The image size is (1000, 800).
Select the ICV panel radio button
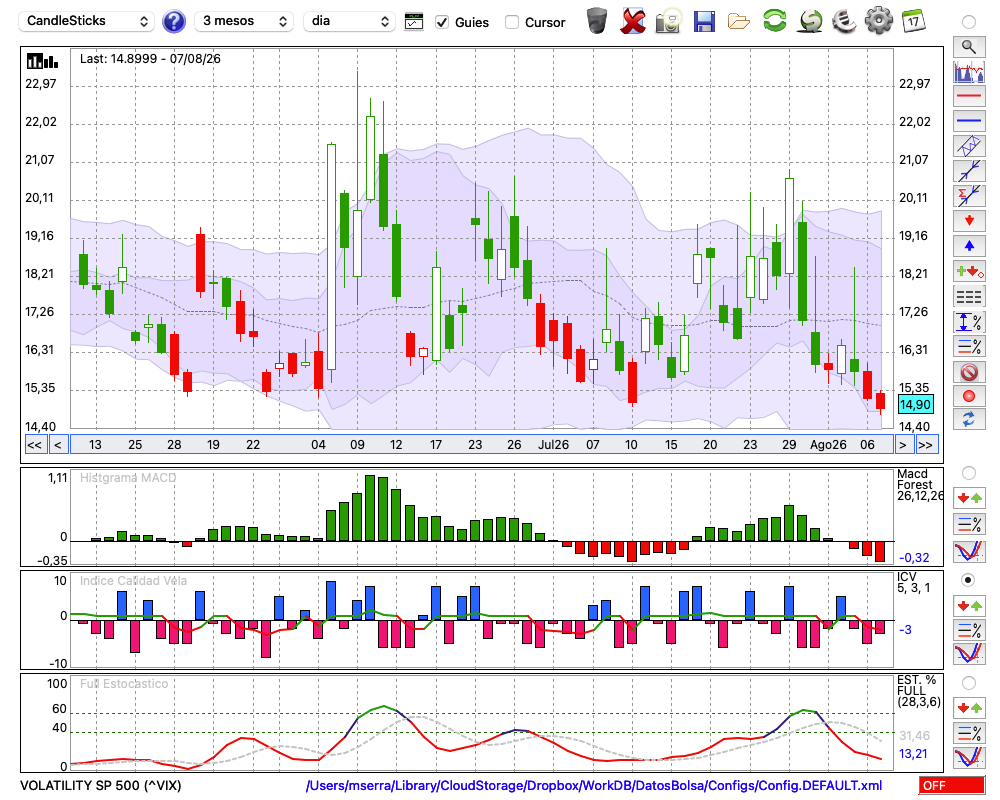(x=968, y=580)
